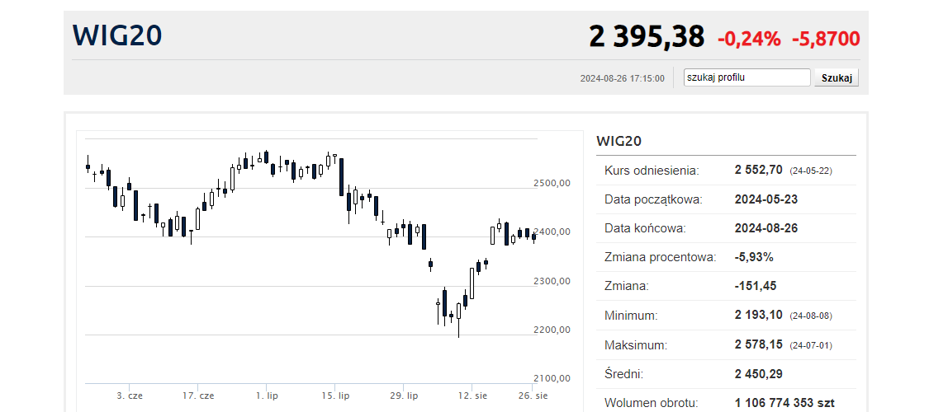Screen dimensions: 948x412
Task: Click the 2200,00 price level label
Action: [551, 330]
